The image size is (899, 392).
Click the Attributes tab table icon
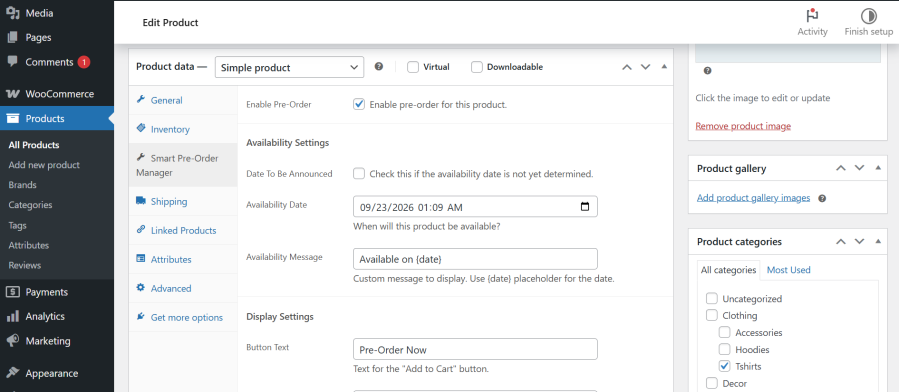(x=140, y=258)
